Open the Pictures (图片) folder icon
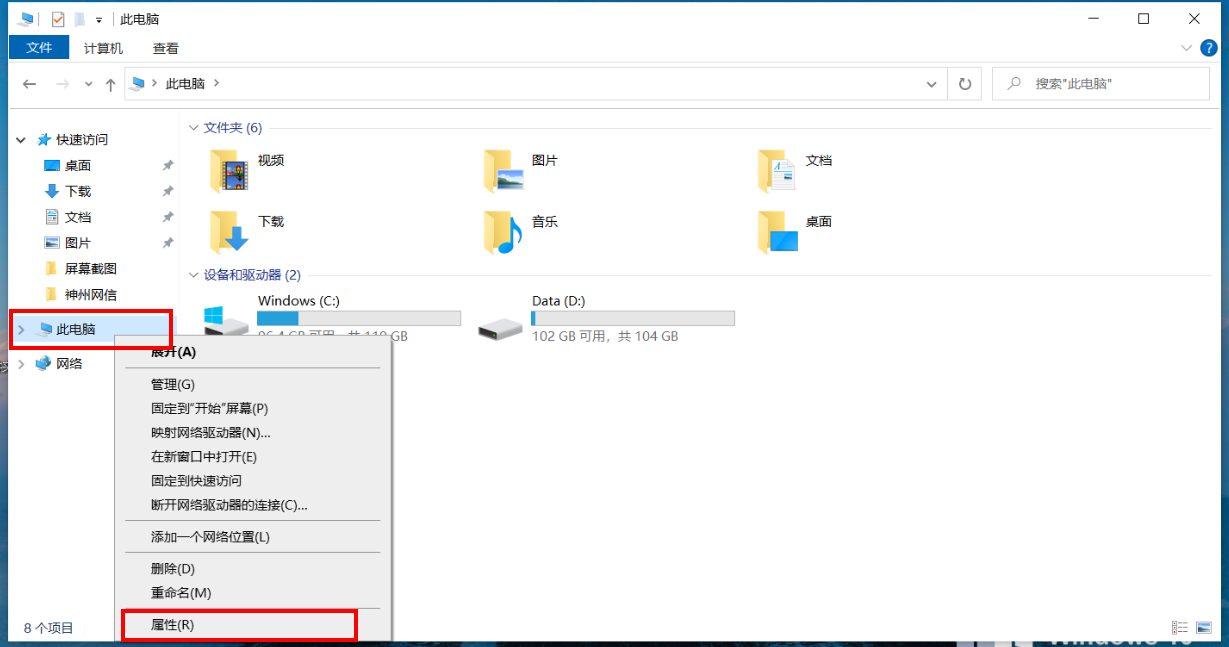The height and width of the screenshot is (647, 1229). click(x=503, y=171)
